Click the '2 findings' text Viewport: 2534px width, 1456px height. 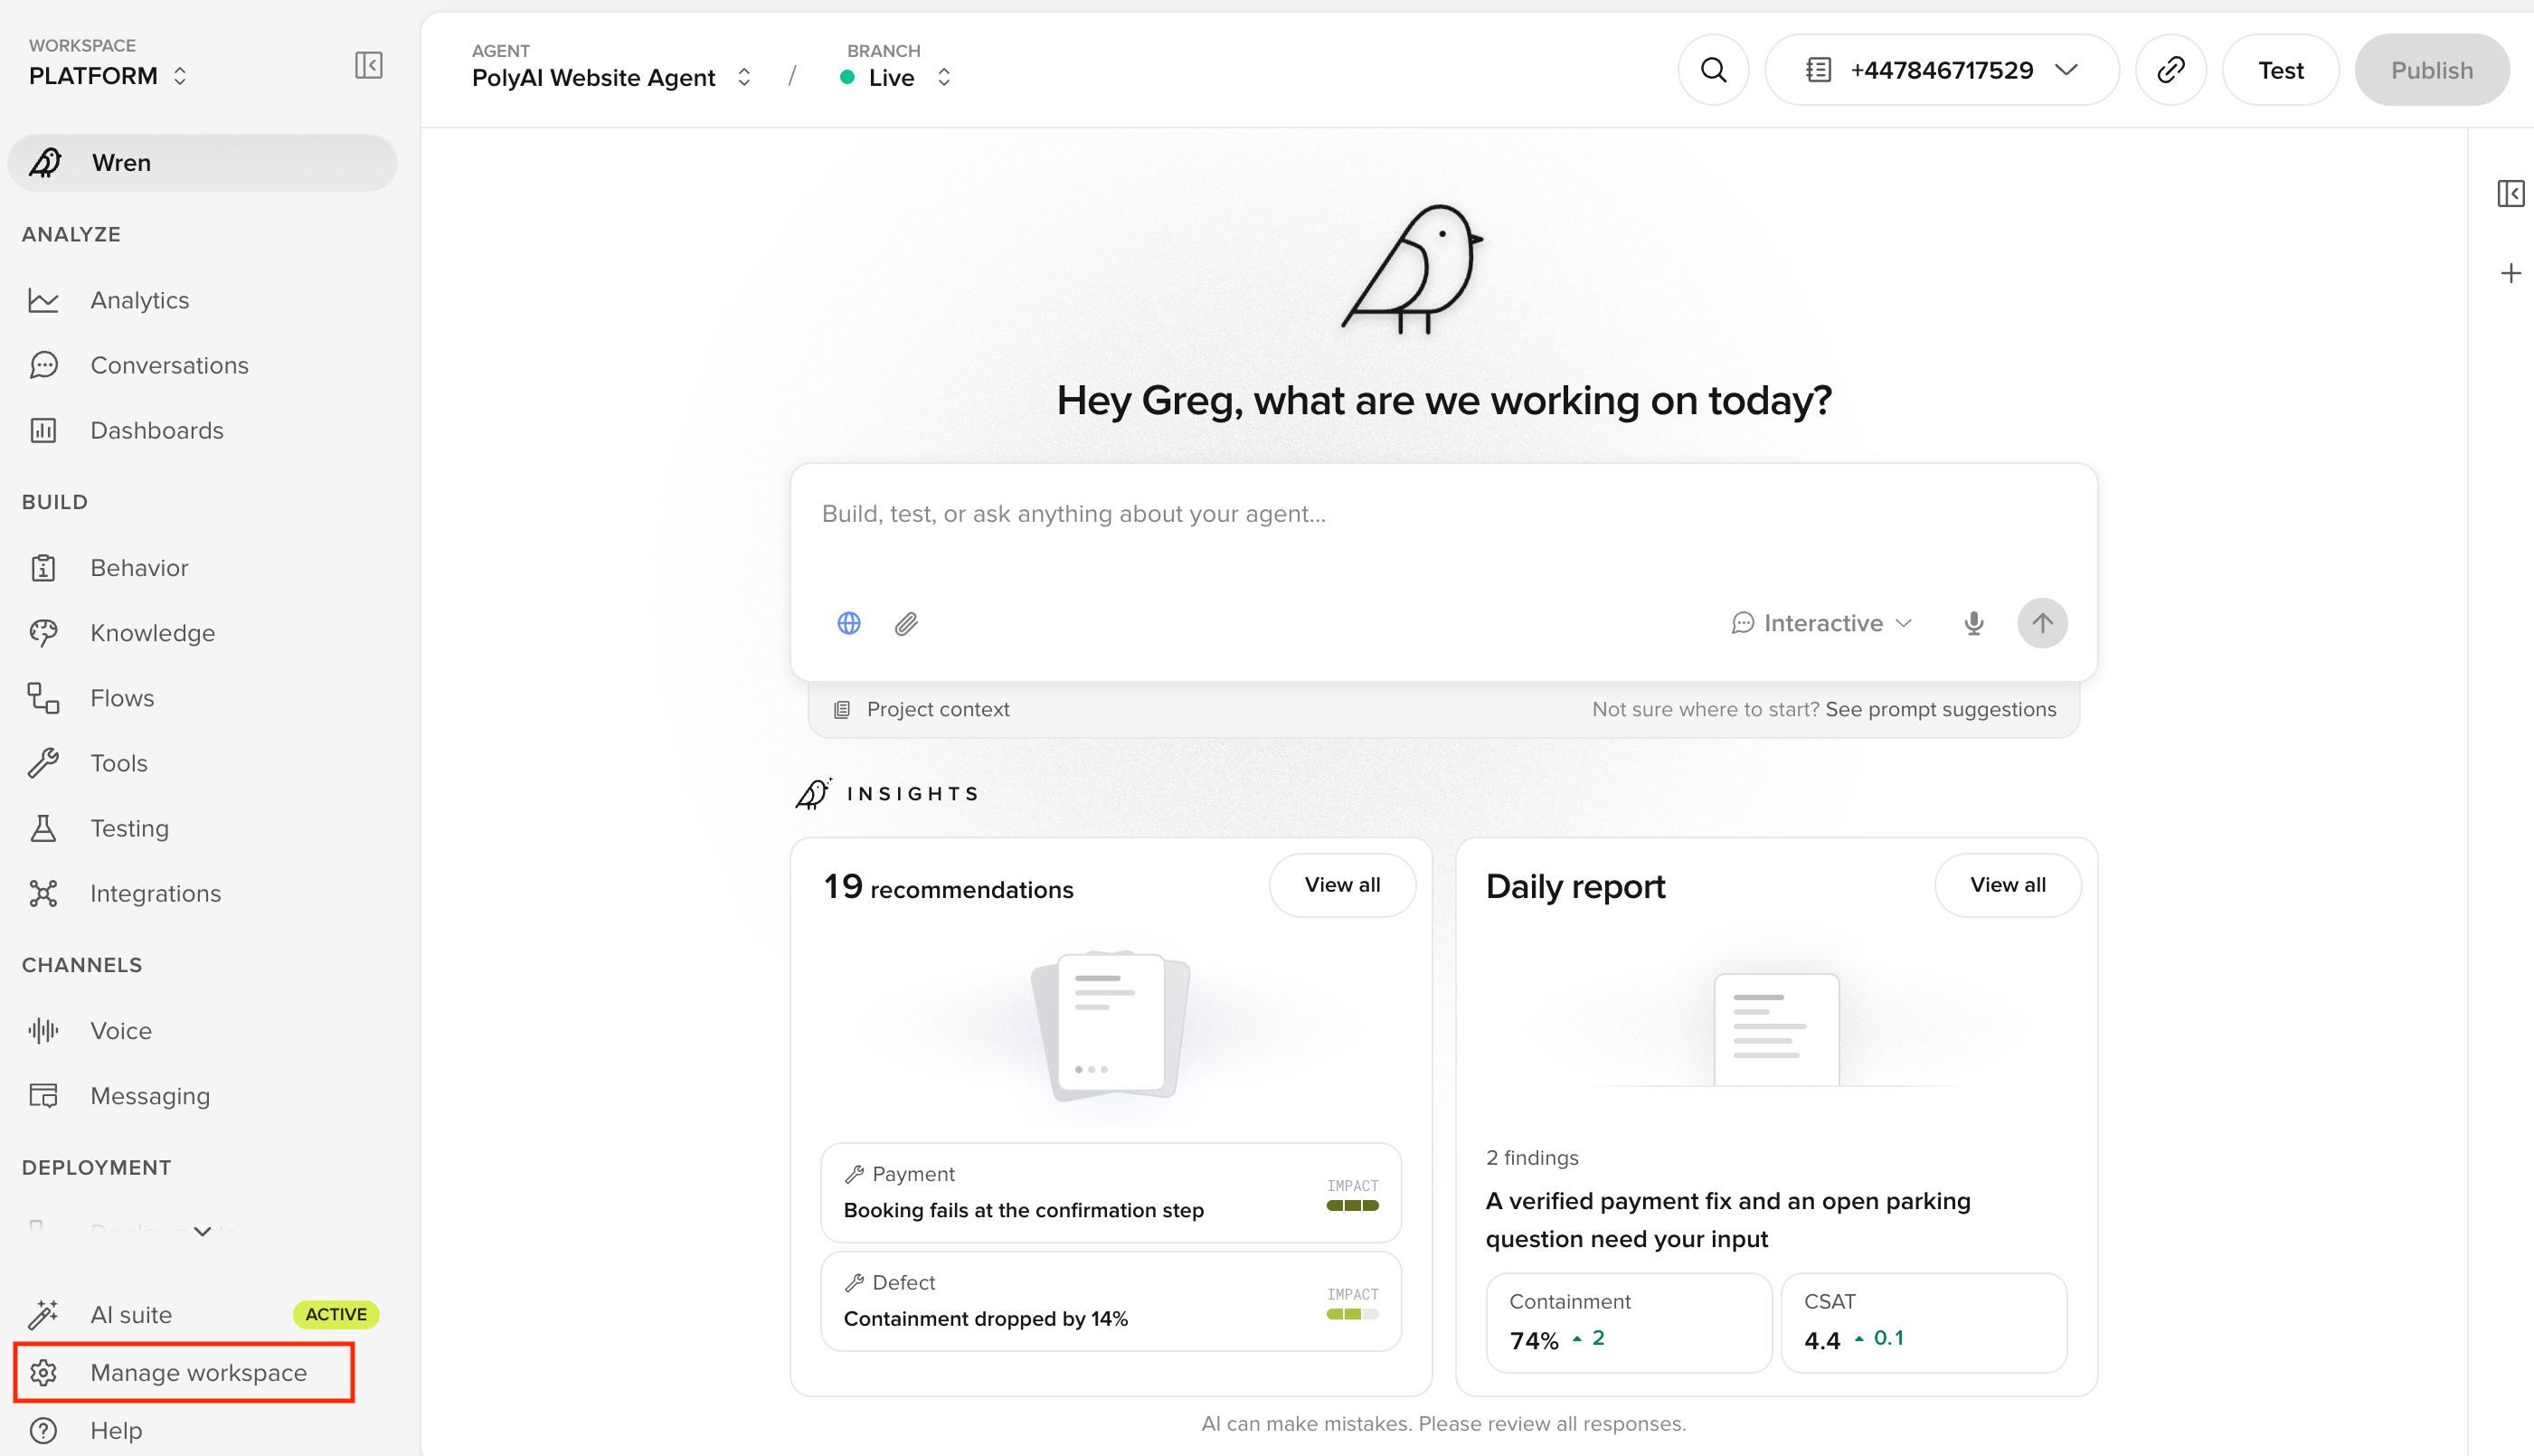tap(1532, 1158)
